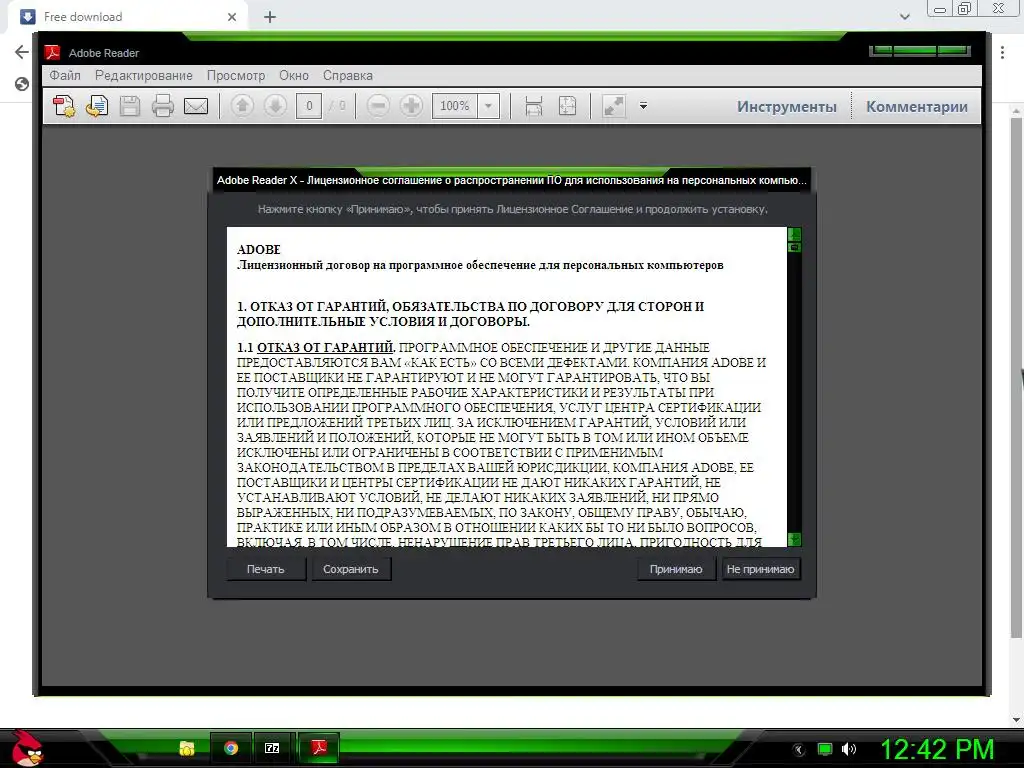Viewport: 1024px width, 768px height.
Task: Accept license with Принимаю button
Action: pyautogui.click(x=676, y=569)
